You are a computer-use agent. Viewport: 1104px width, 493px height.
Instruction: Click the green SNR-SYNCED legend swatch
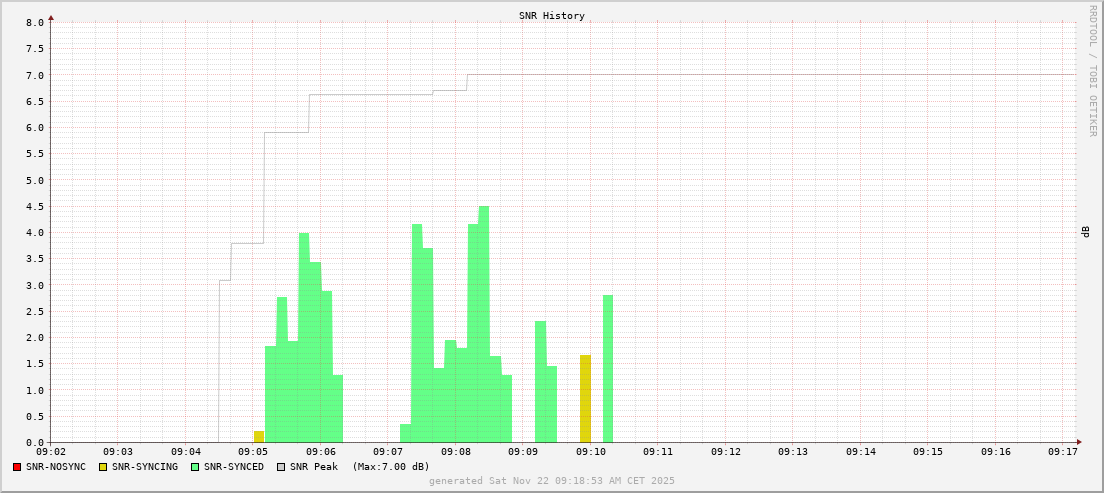(x=195, y=467)
